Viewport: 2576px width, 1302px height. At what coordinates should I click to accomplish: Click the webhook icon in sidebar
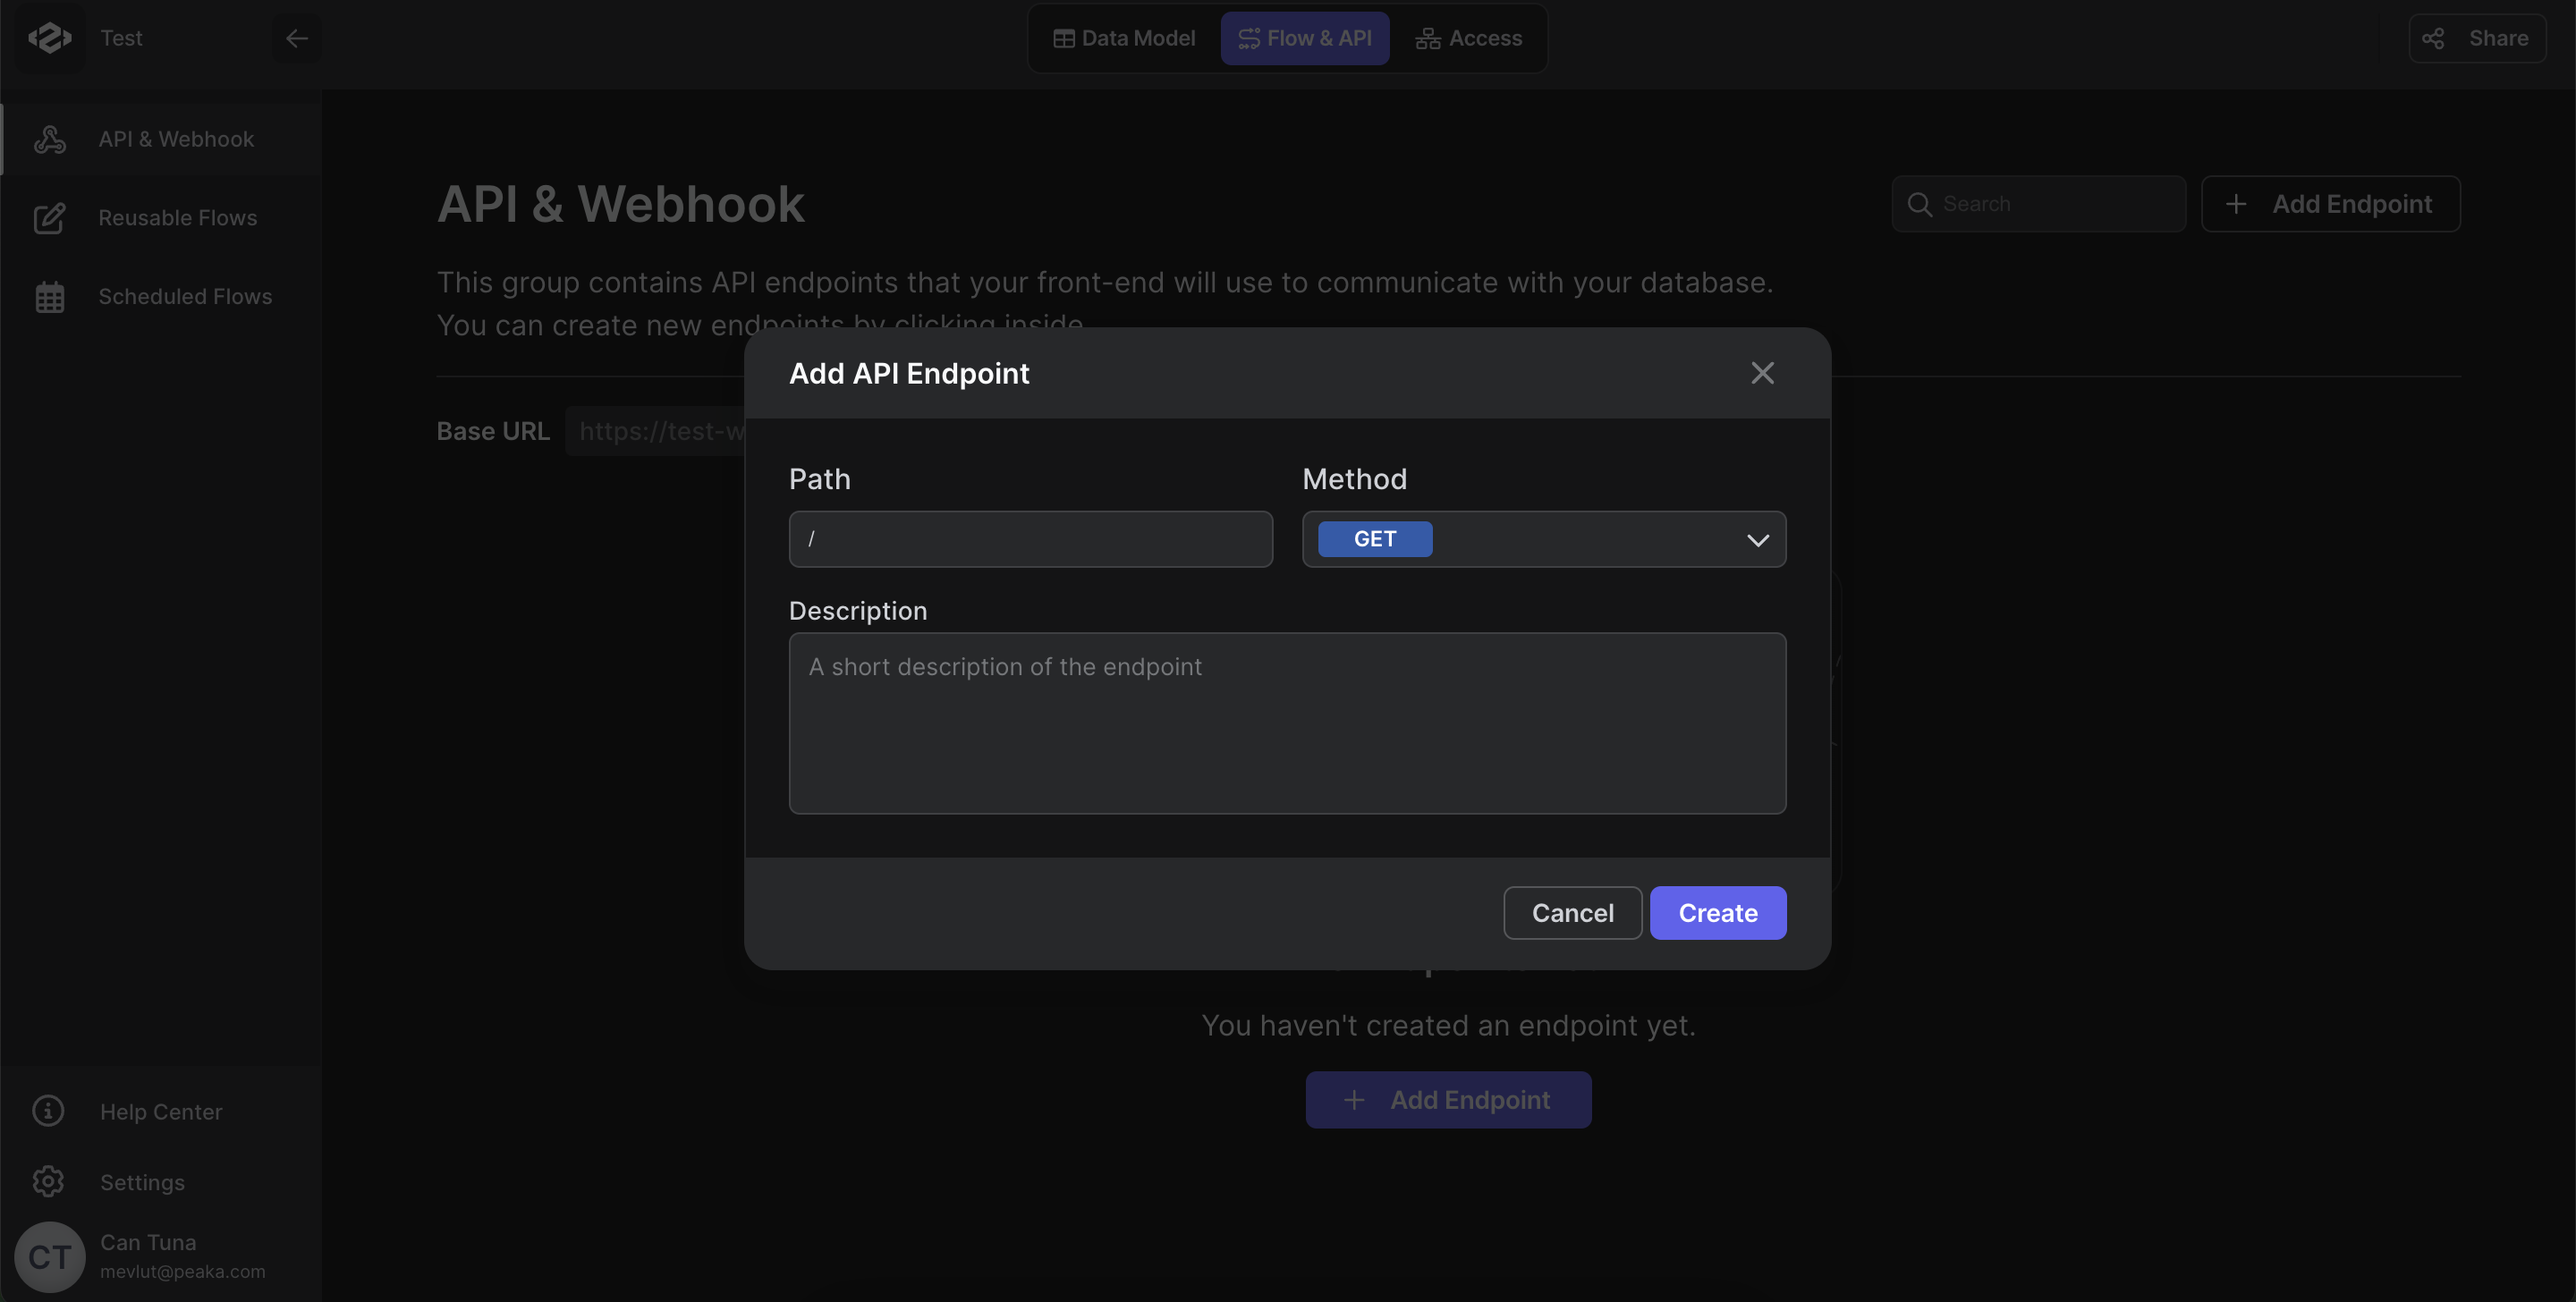pos(50,139)
